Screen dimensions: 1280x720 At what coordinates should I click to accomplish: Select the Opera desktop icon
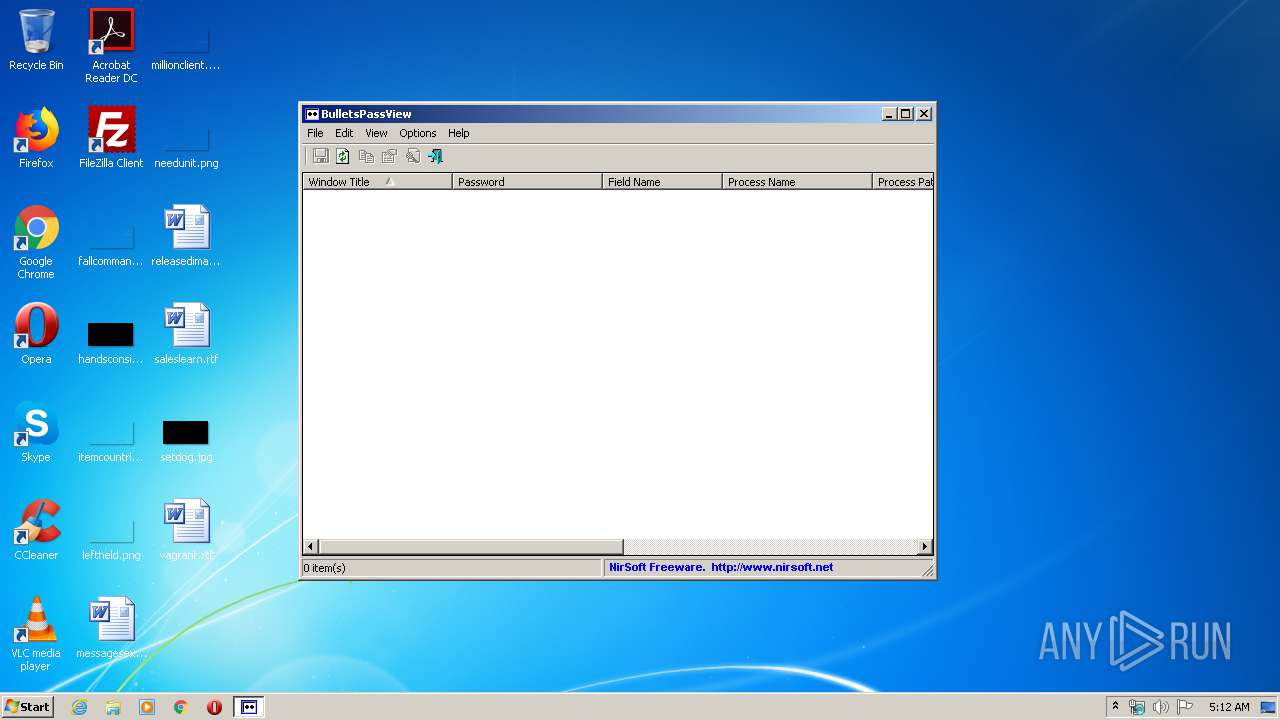click(36, 334)
